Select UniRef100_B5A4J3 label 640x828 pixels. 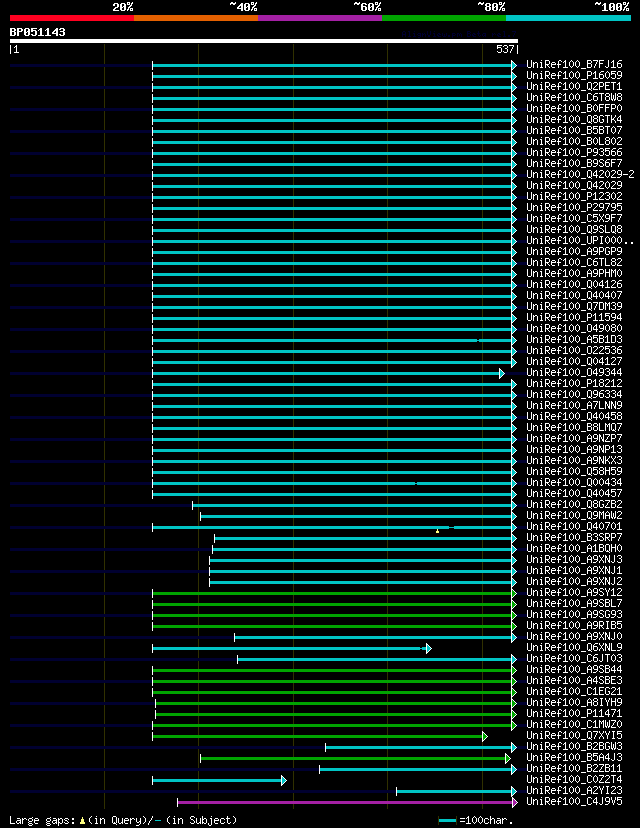tap(574, 758)
